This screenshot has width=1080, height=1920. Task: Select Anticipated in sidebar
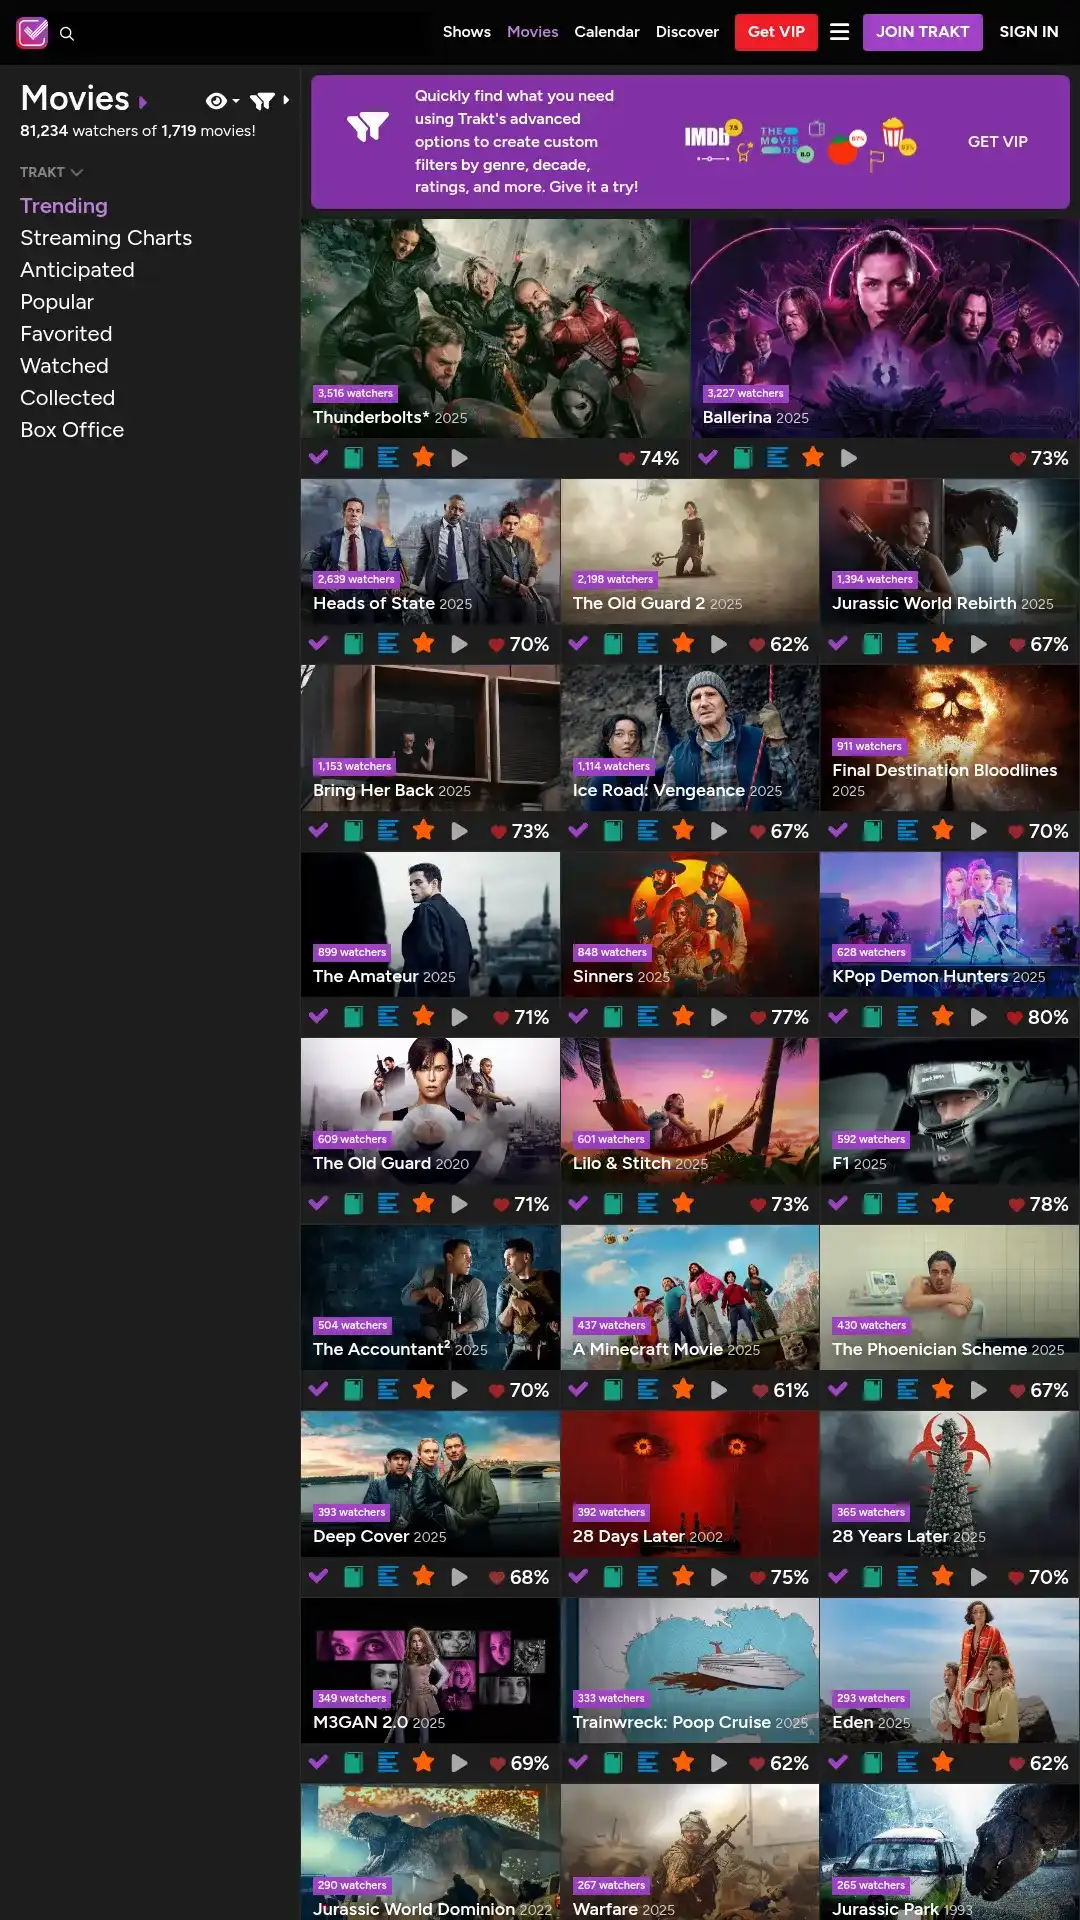click(x=77, y=270)
